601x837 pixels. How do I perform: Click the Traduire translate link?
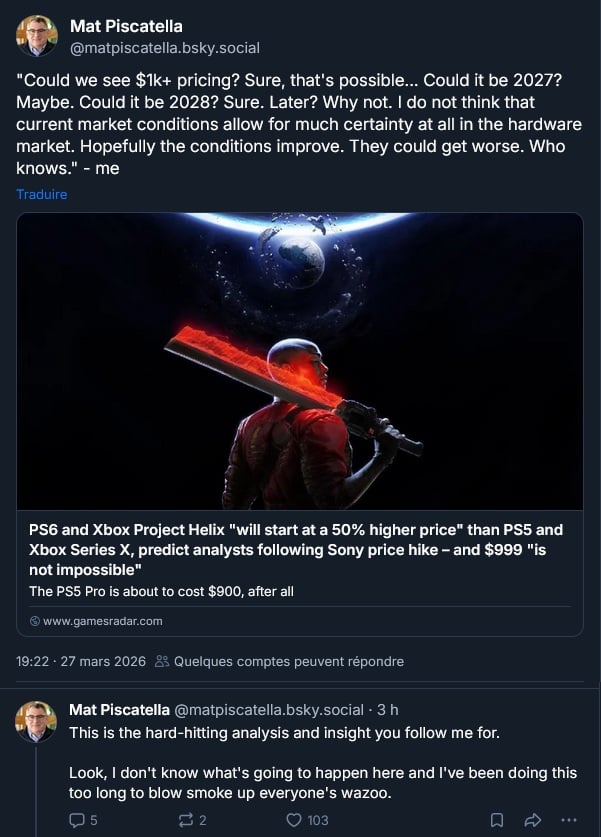coord(42,194)
